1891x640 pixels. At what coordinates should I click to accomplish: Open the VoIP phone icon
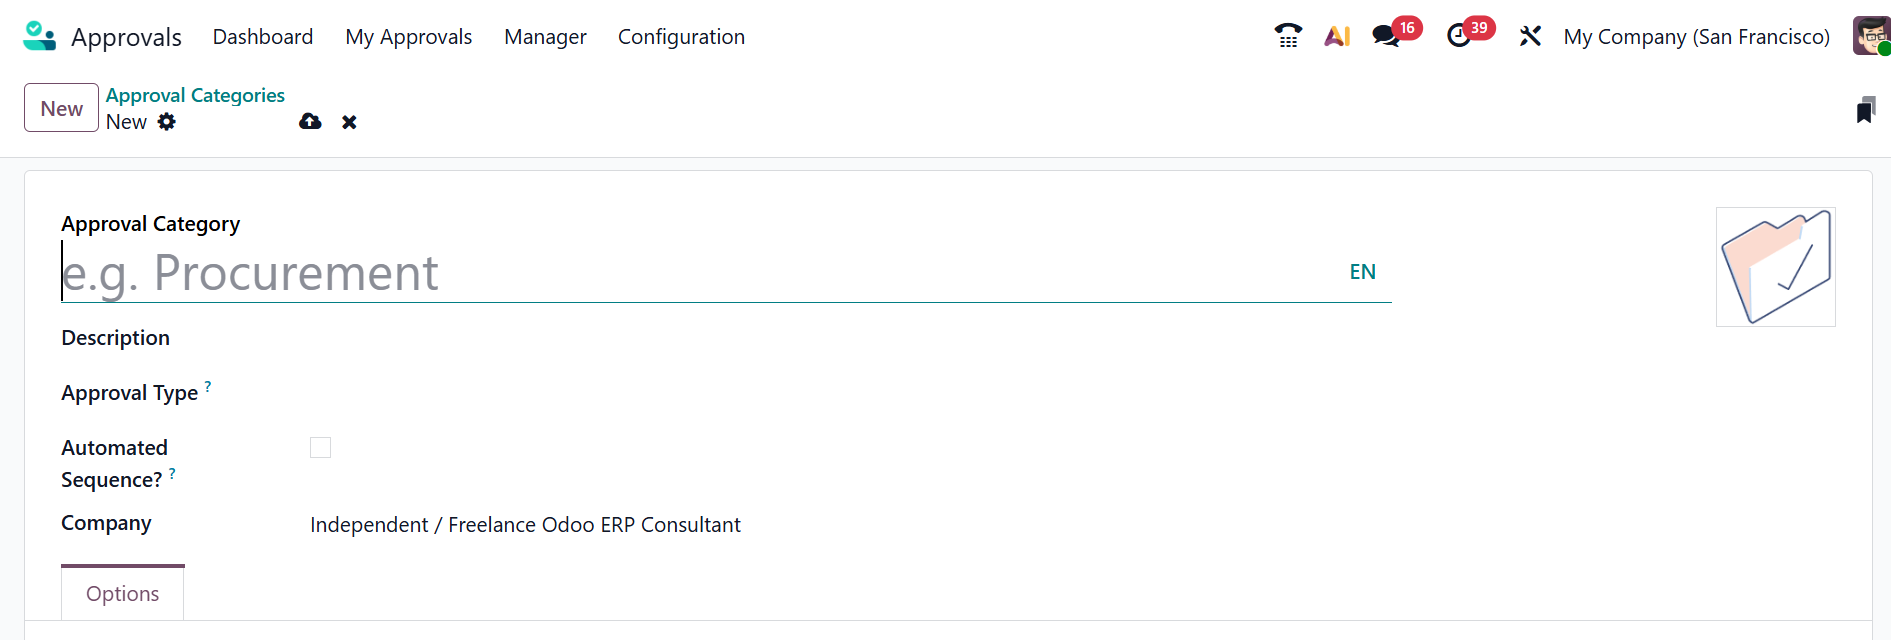click(1288, 36)
